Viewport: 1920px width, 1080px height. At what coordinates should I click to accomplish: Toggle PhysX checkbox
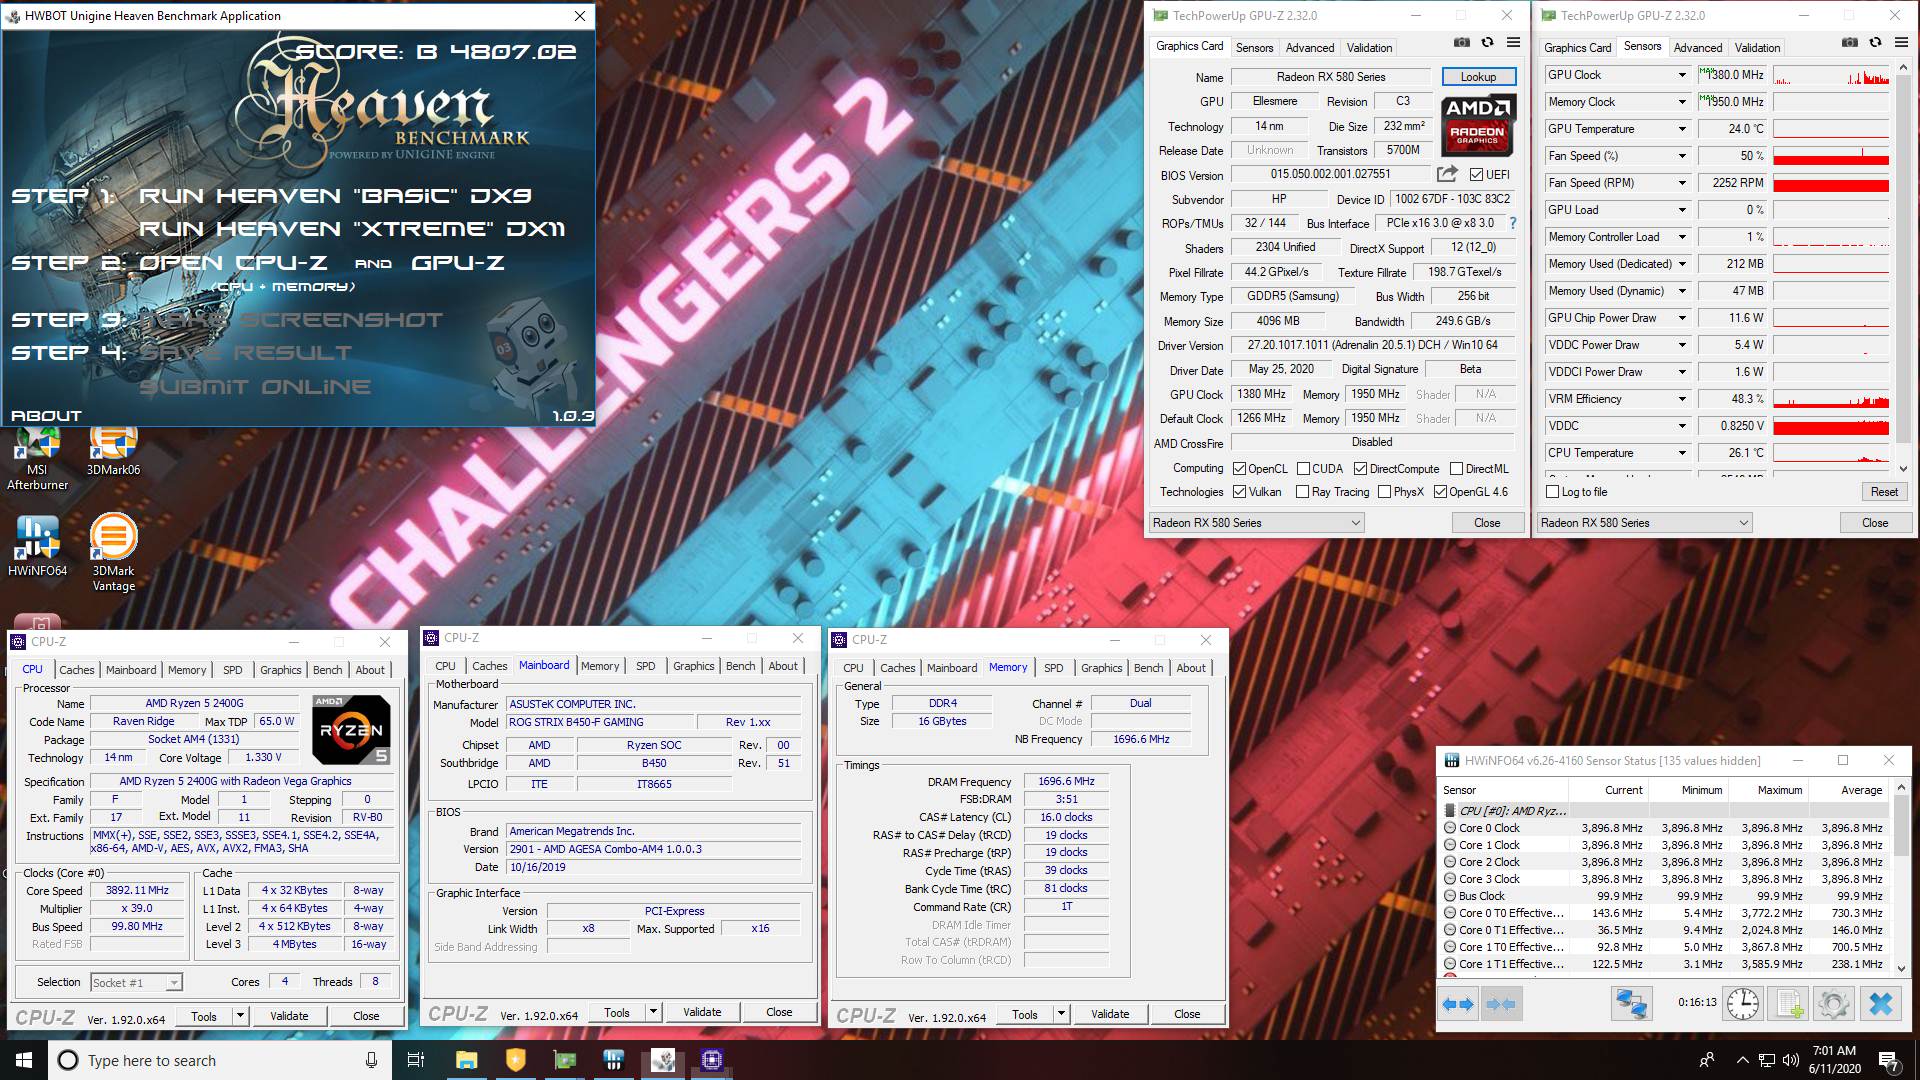(1384, 491)
